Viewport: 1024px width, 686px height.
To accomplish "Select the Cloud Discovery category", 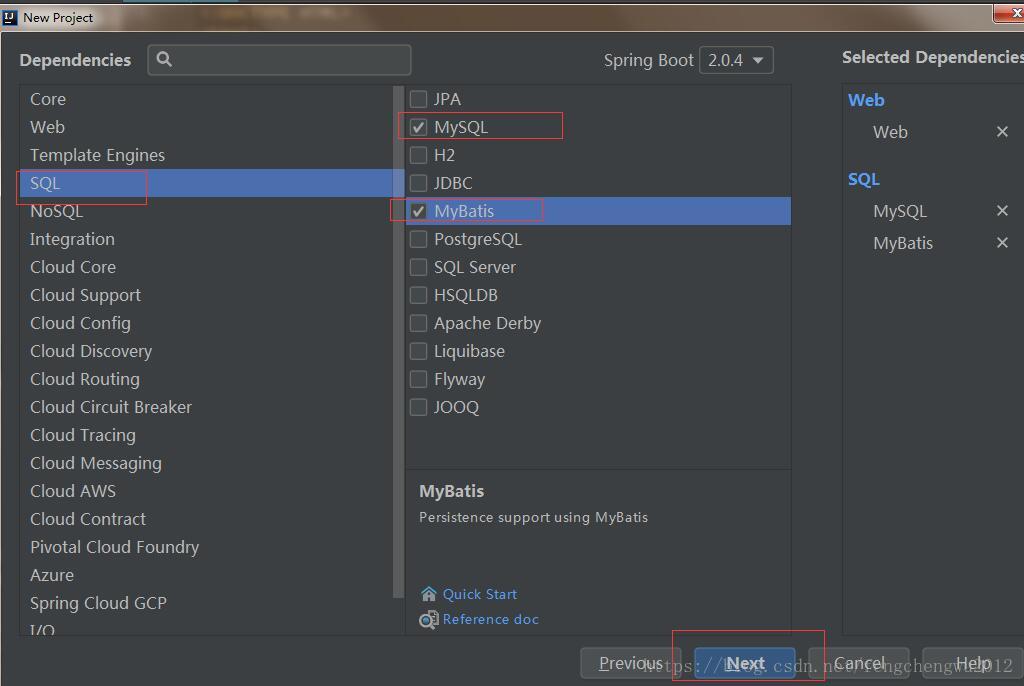I will pyautogui.click(x=206, y=351).
